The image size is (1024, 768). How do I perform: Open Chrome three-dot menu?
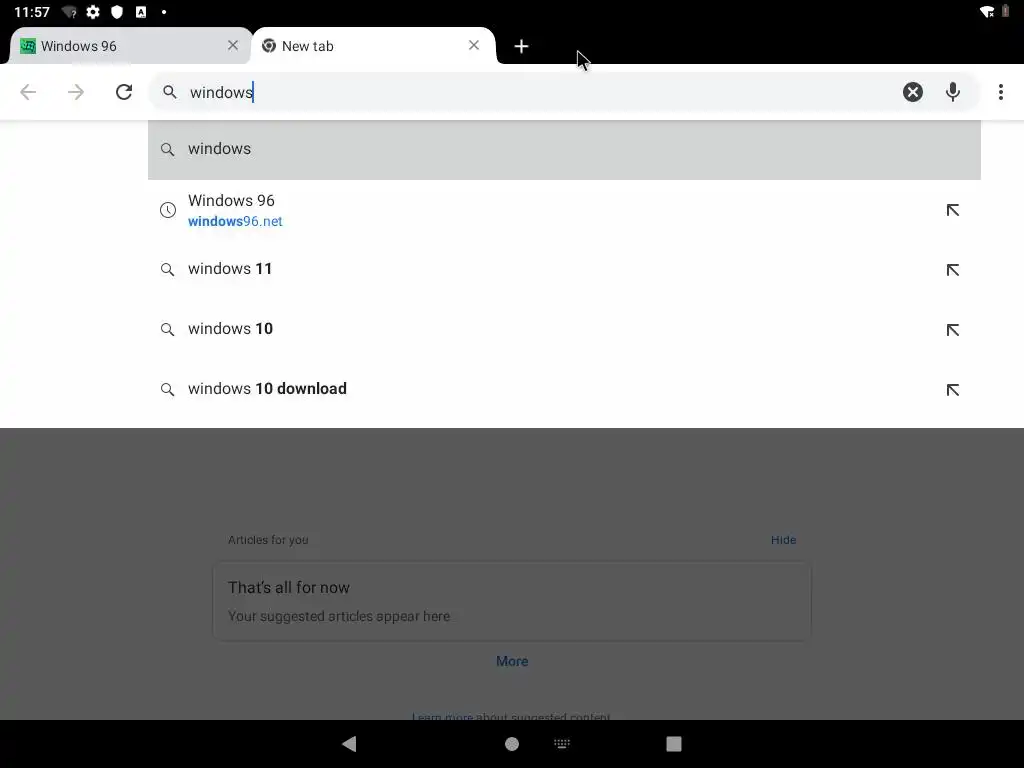coord(1000,92)
